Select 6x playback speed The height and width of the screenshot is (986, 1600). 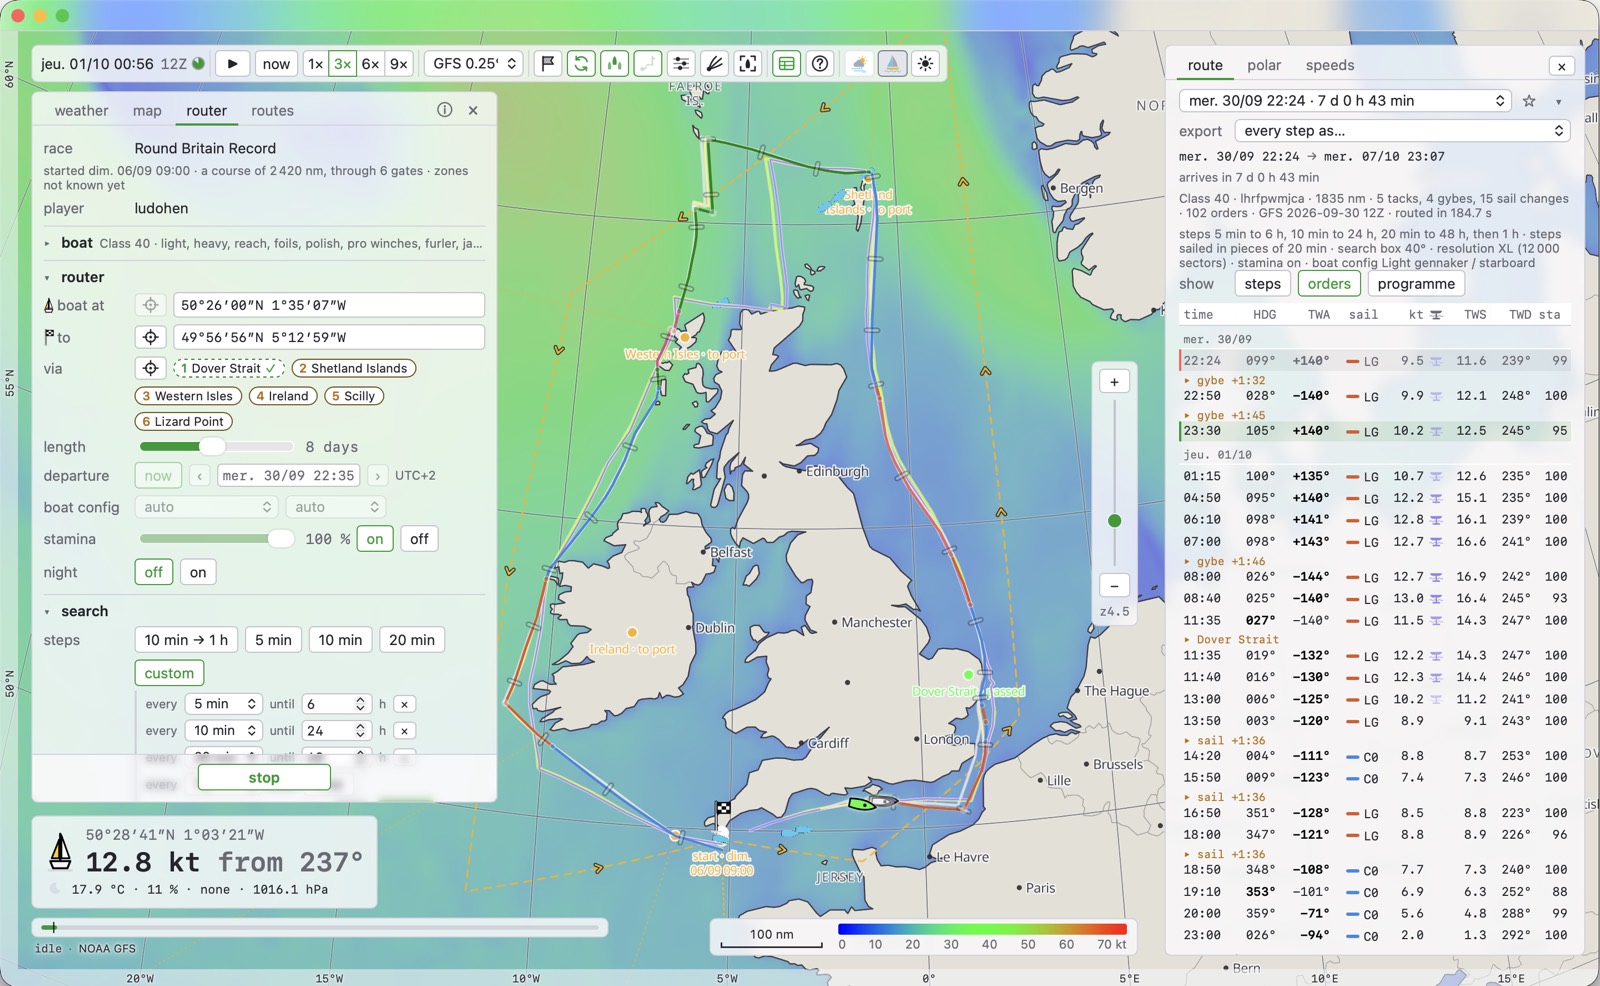click(370, 64)
